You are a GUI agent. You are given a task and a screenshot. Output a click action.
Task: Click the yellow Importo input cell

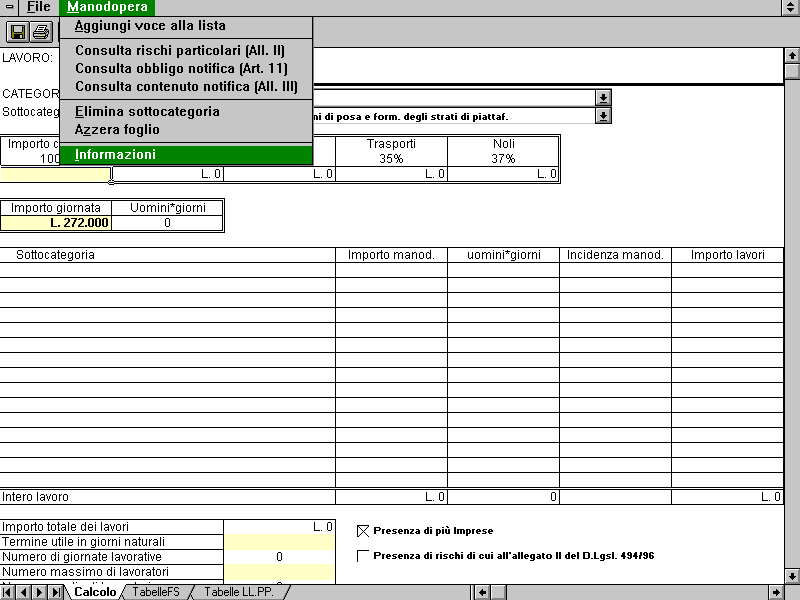56,174
